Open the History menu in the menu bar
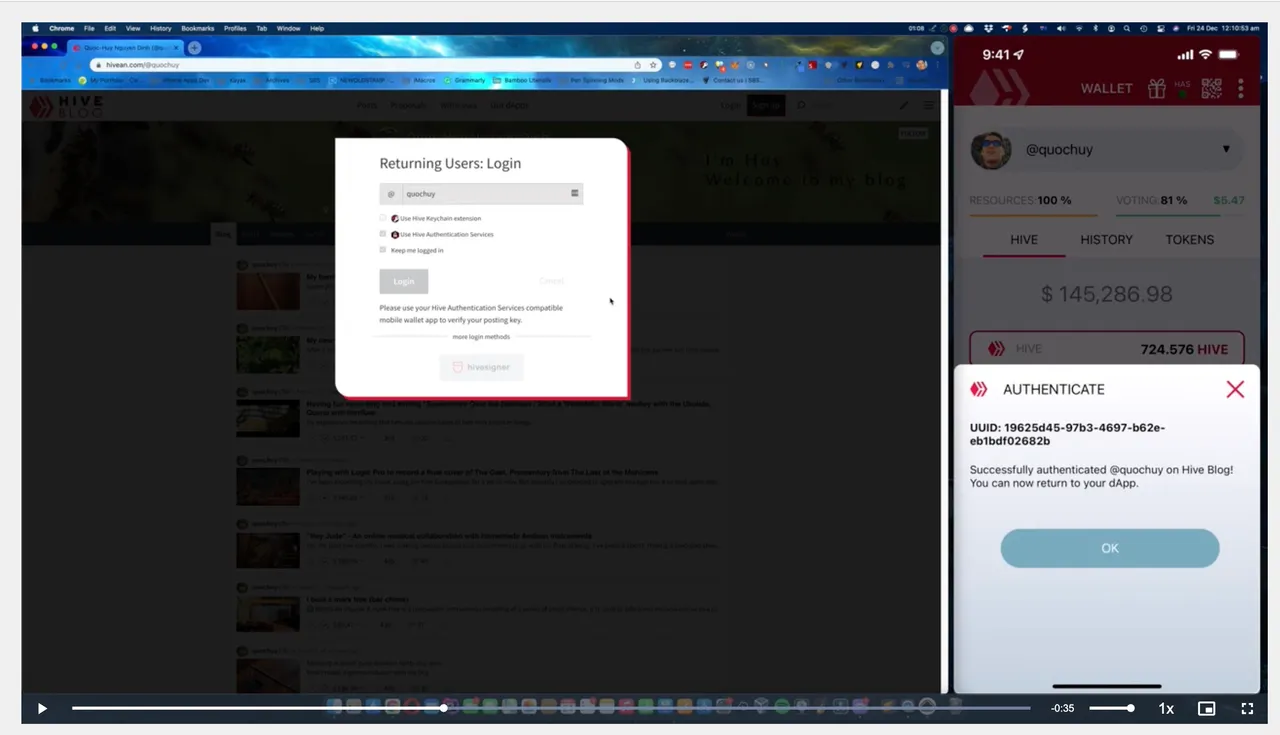This screenshot has width=1280, height=735. click(160, 28)
